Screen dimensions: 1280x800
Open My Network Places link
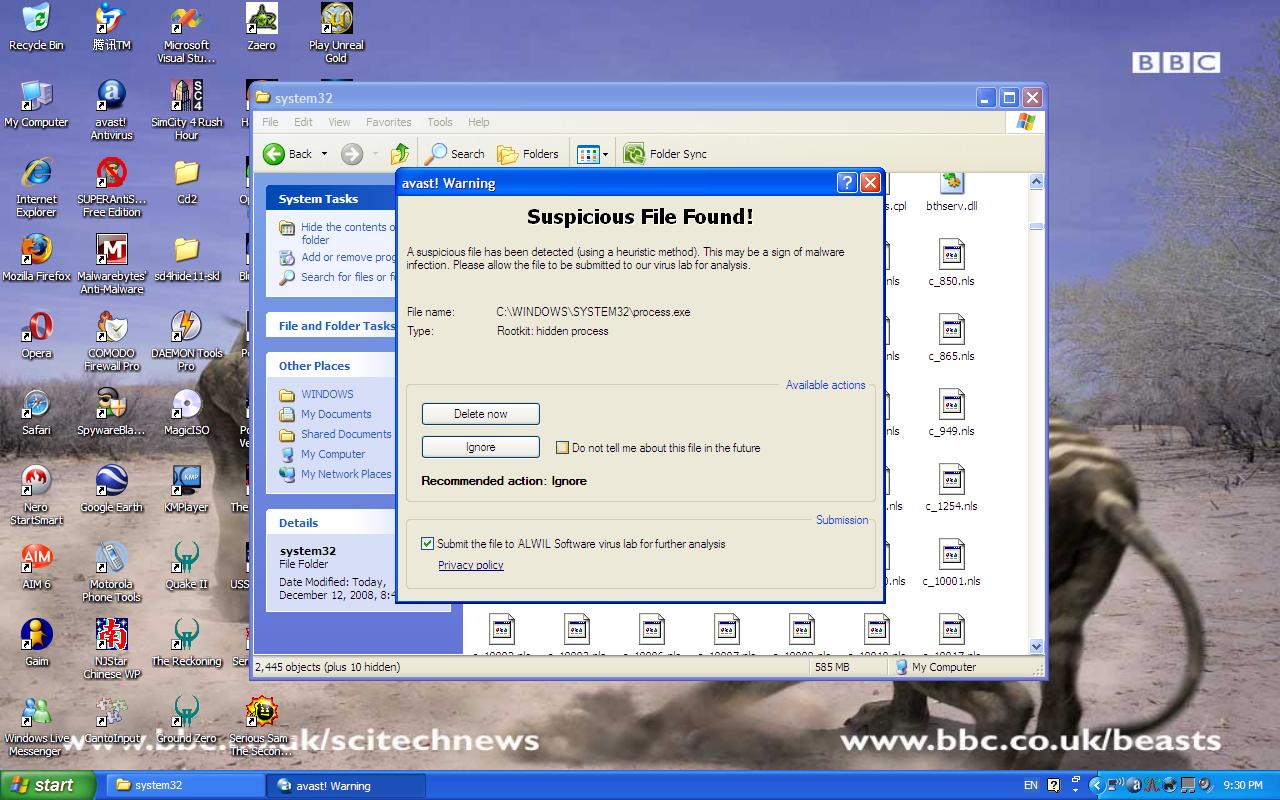point(346,474)
